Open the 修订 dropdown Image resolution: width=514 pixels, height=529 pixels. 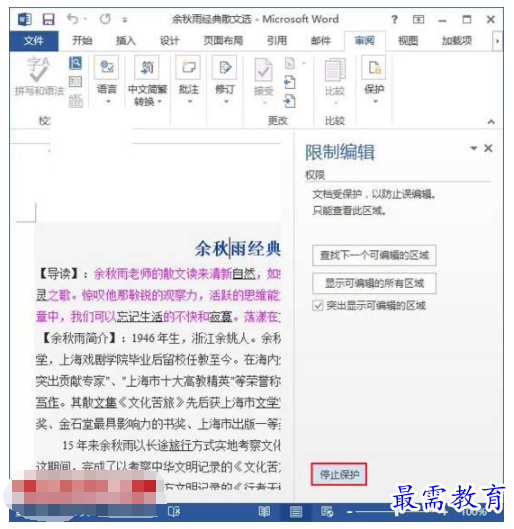click(x=225, y=81)
